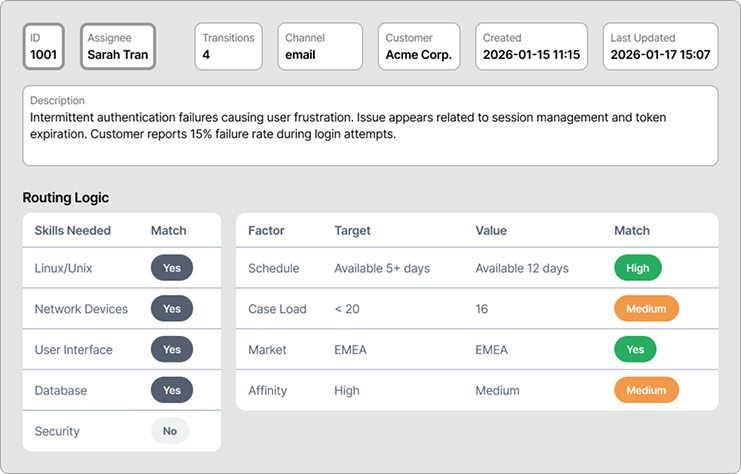Click the ID 1001 field
The width and height of the screenshot is (741, 474).
click(43, 46)
